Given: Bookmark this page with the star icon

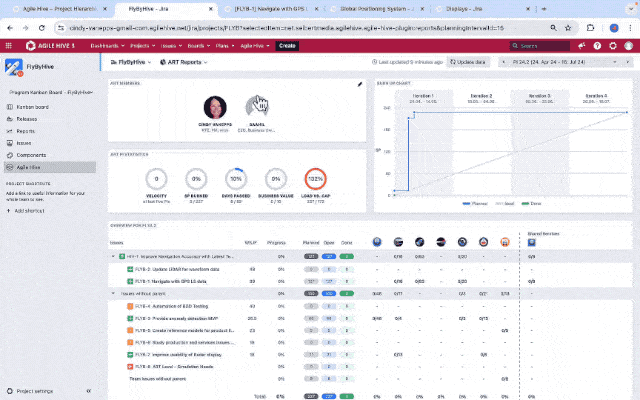Looking at the screenshot, I should point(568,28).
